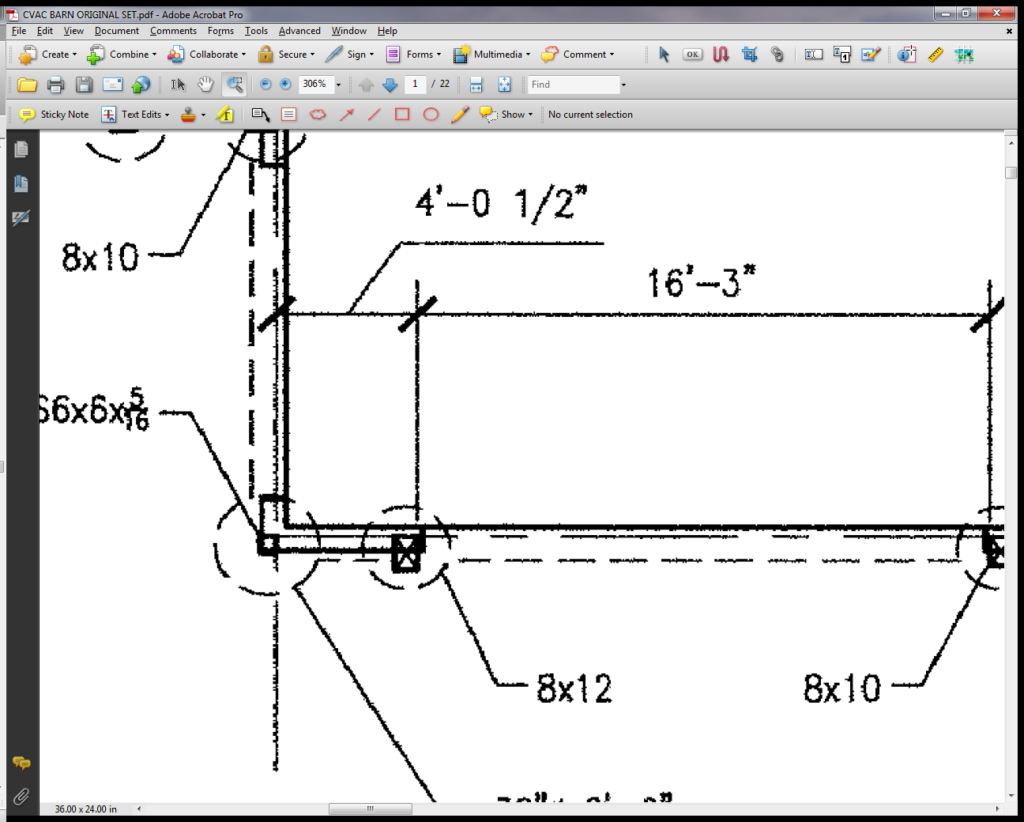Click the Find search field
Screen dimensions: 1024x822
click(573, 84)
